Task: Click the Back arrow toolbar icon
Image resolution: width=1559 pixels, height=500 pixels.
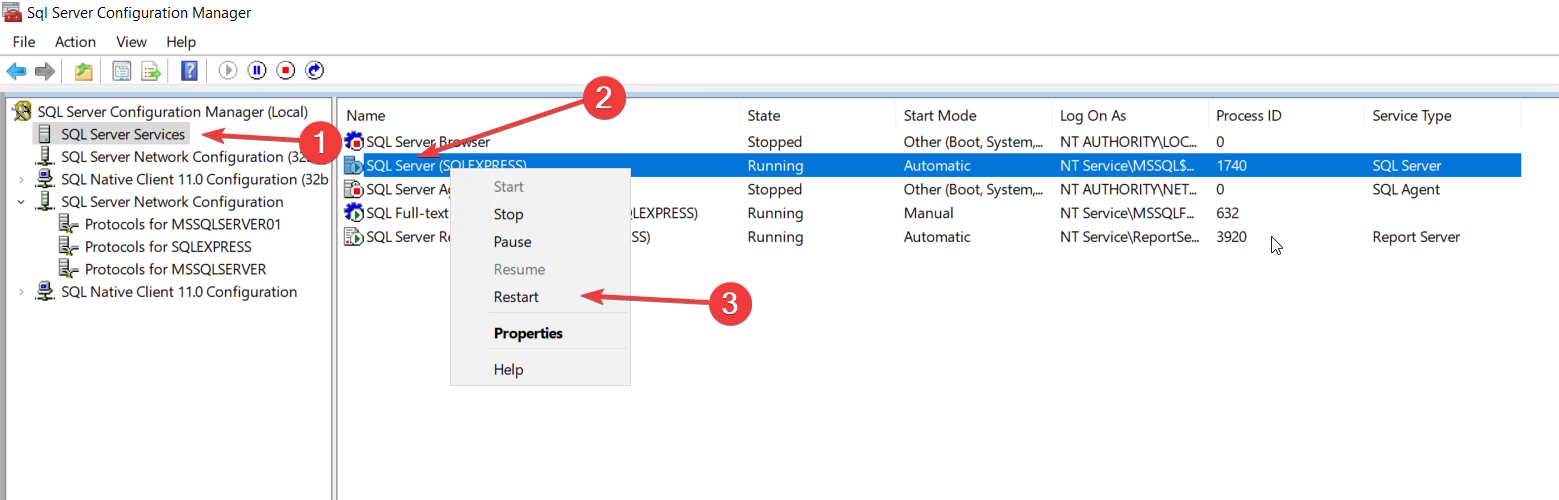Action: tap(16, 71)
